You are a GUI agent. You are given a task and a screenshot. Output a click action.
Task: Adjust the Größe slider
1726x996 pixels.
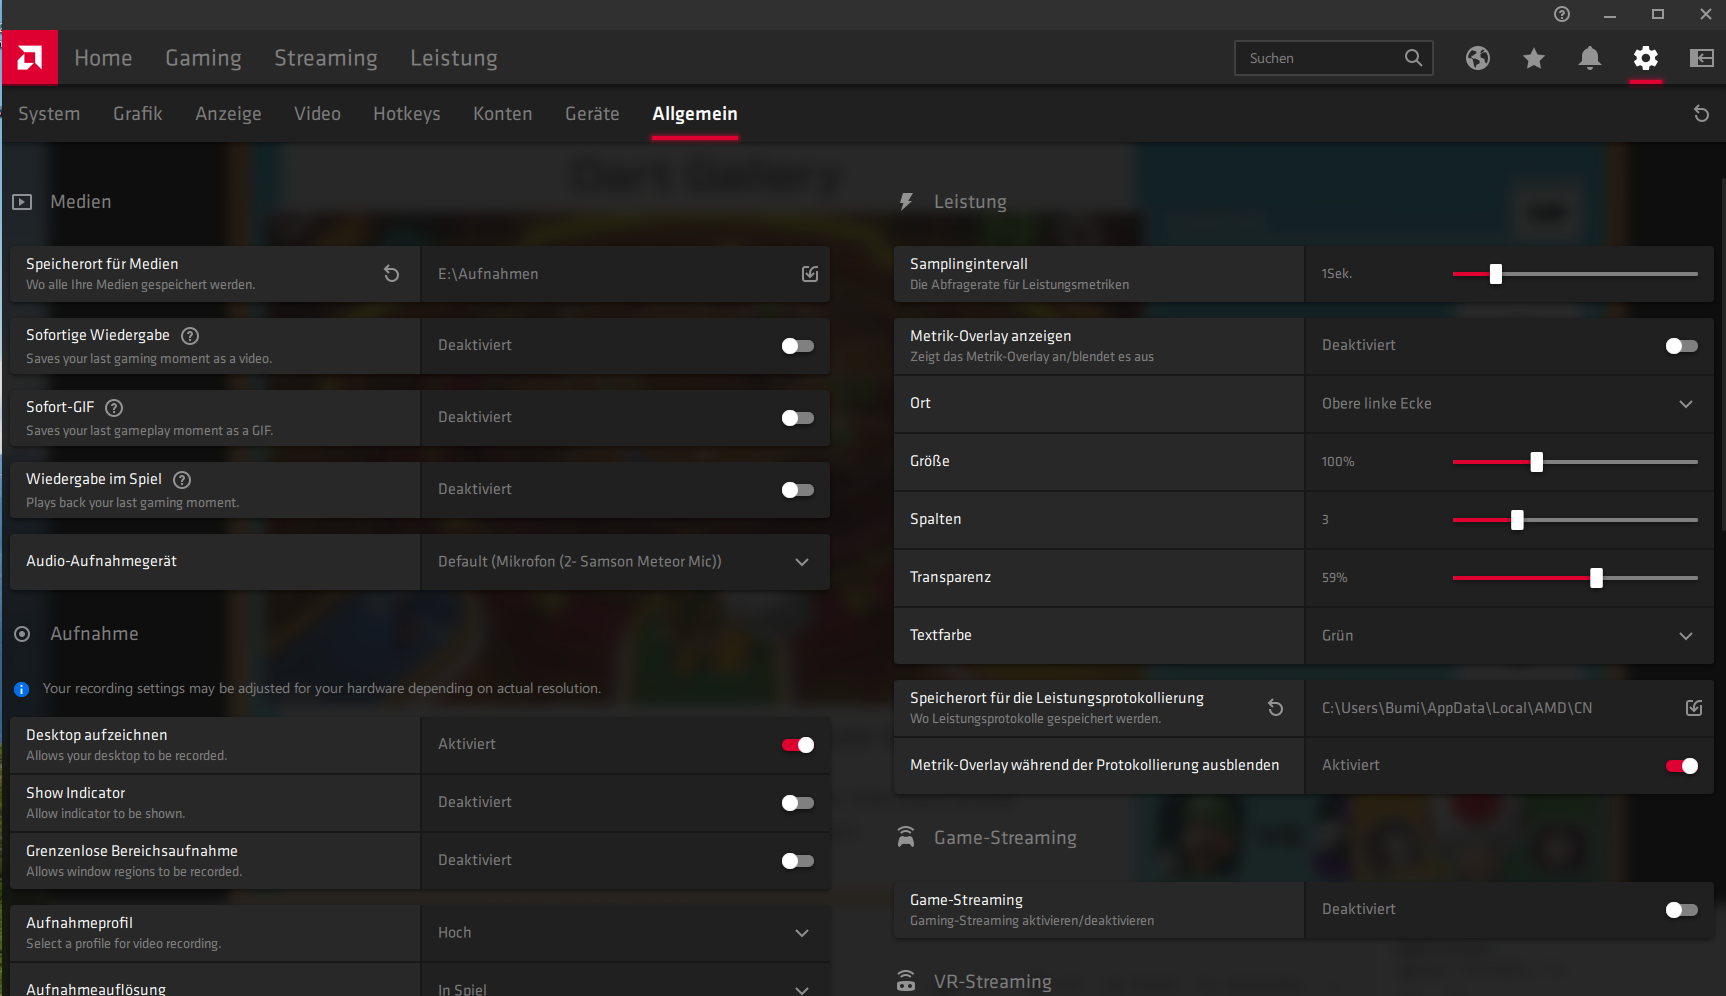pyautogui.click(x=1575, y=462)
